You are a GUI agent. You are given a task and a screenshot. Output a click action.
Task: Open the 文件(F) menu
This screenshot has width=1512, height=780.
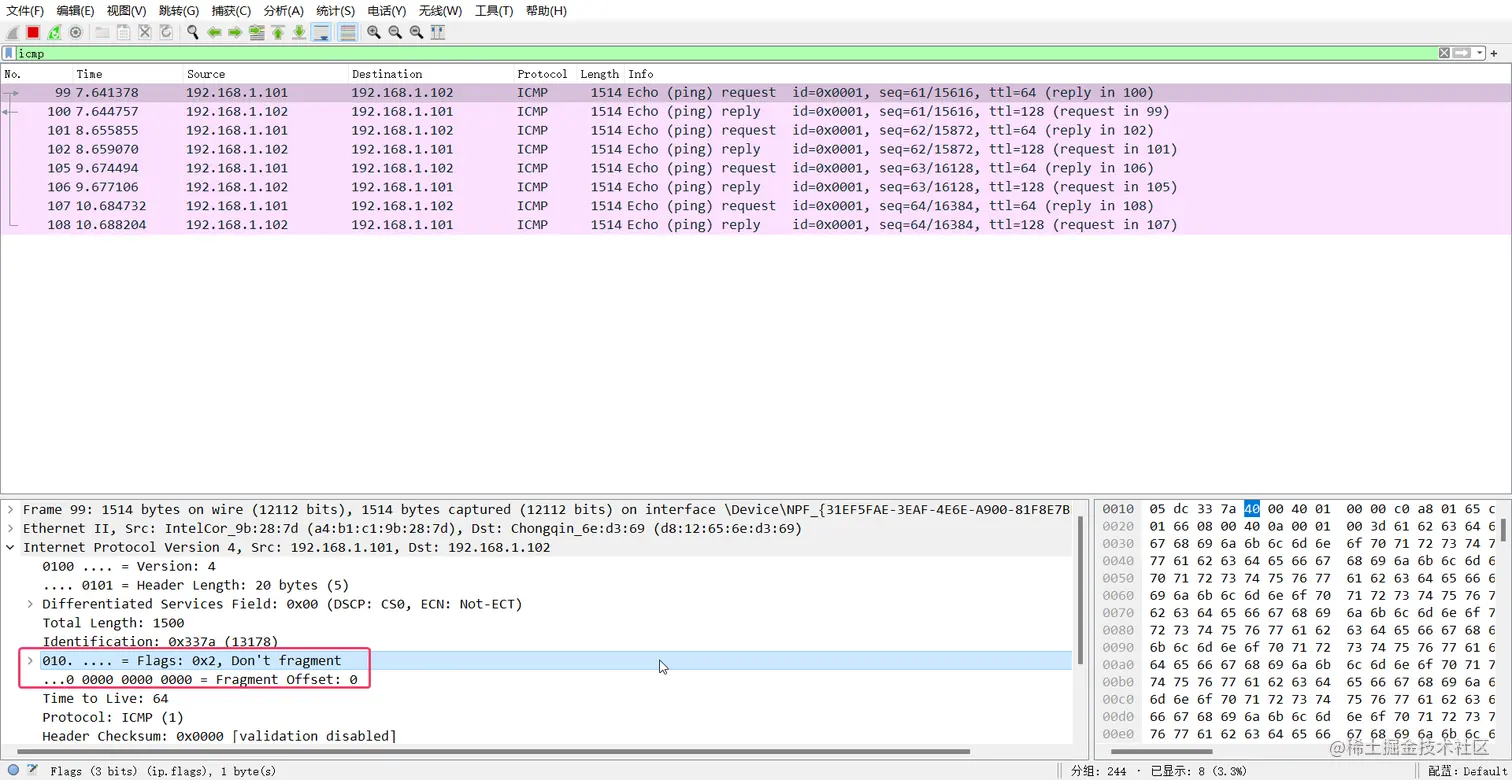[25, 10]
